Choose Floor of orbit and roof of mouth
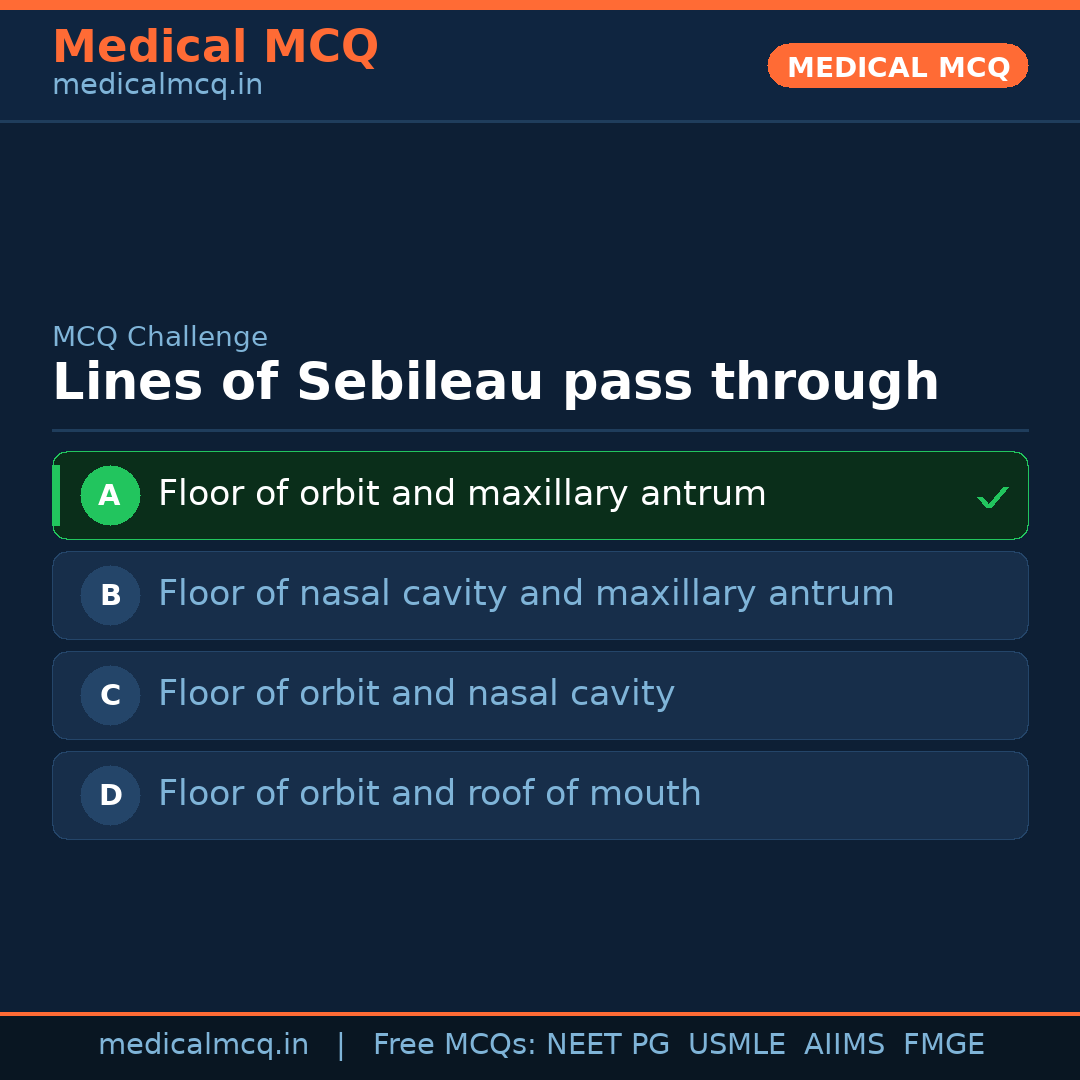 coord(430,794)
